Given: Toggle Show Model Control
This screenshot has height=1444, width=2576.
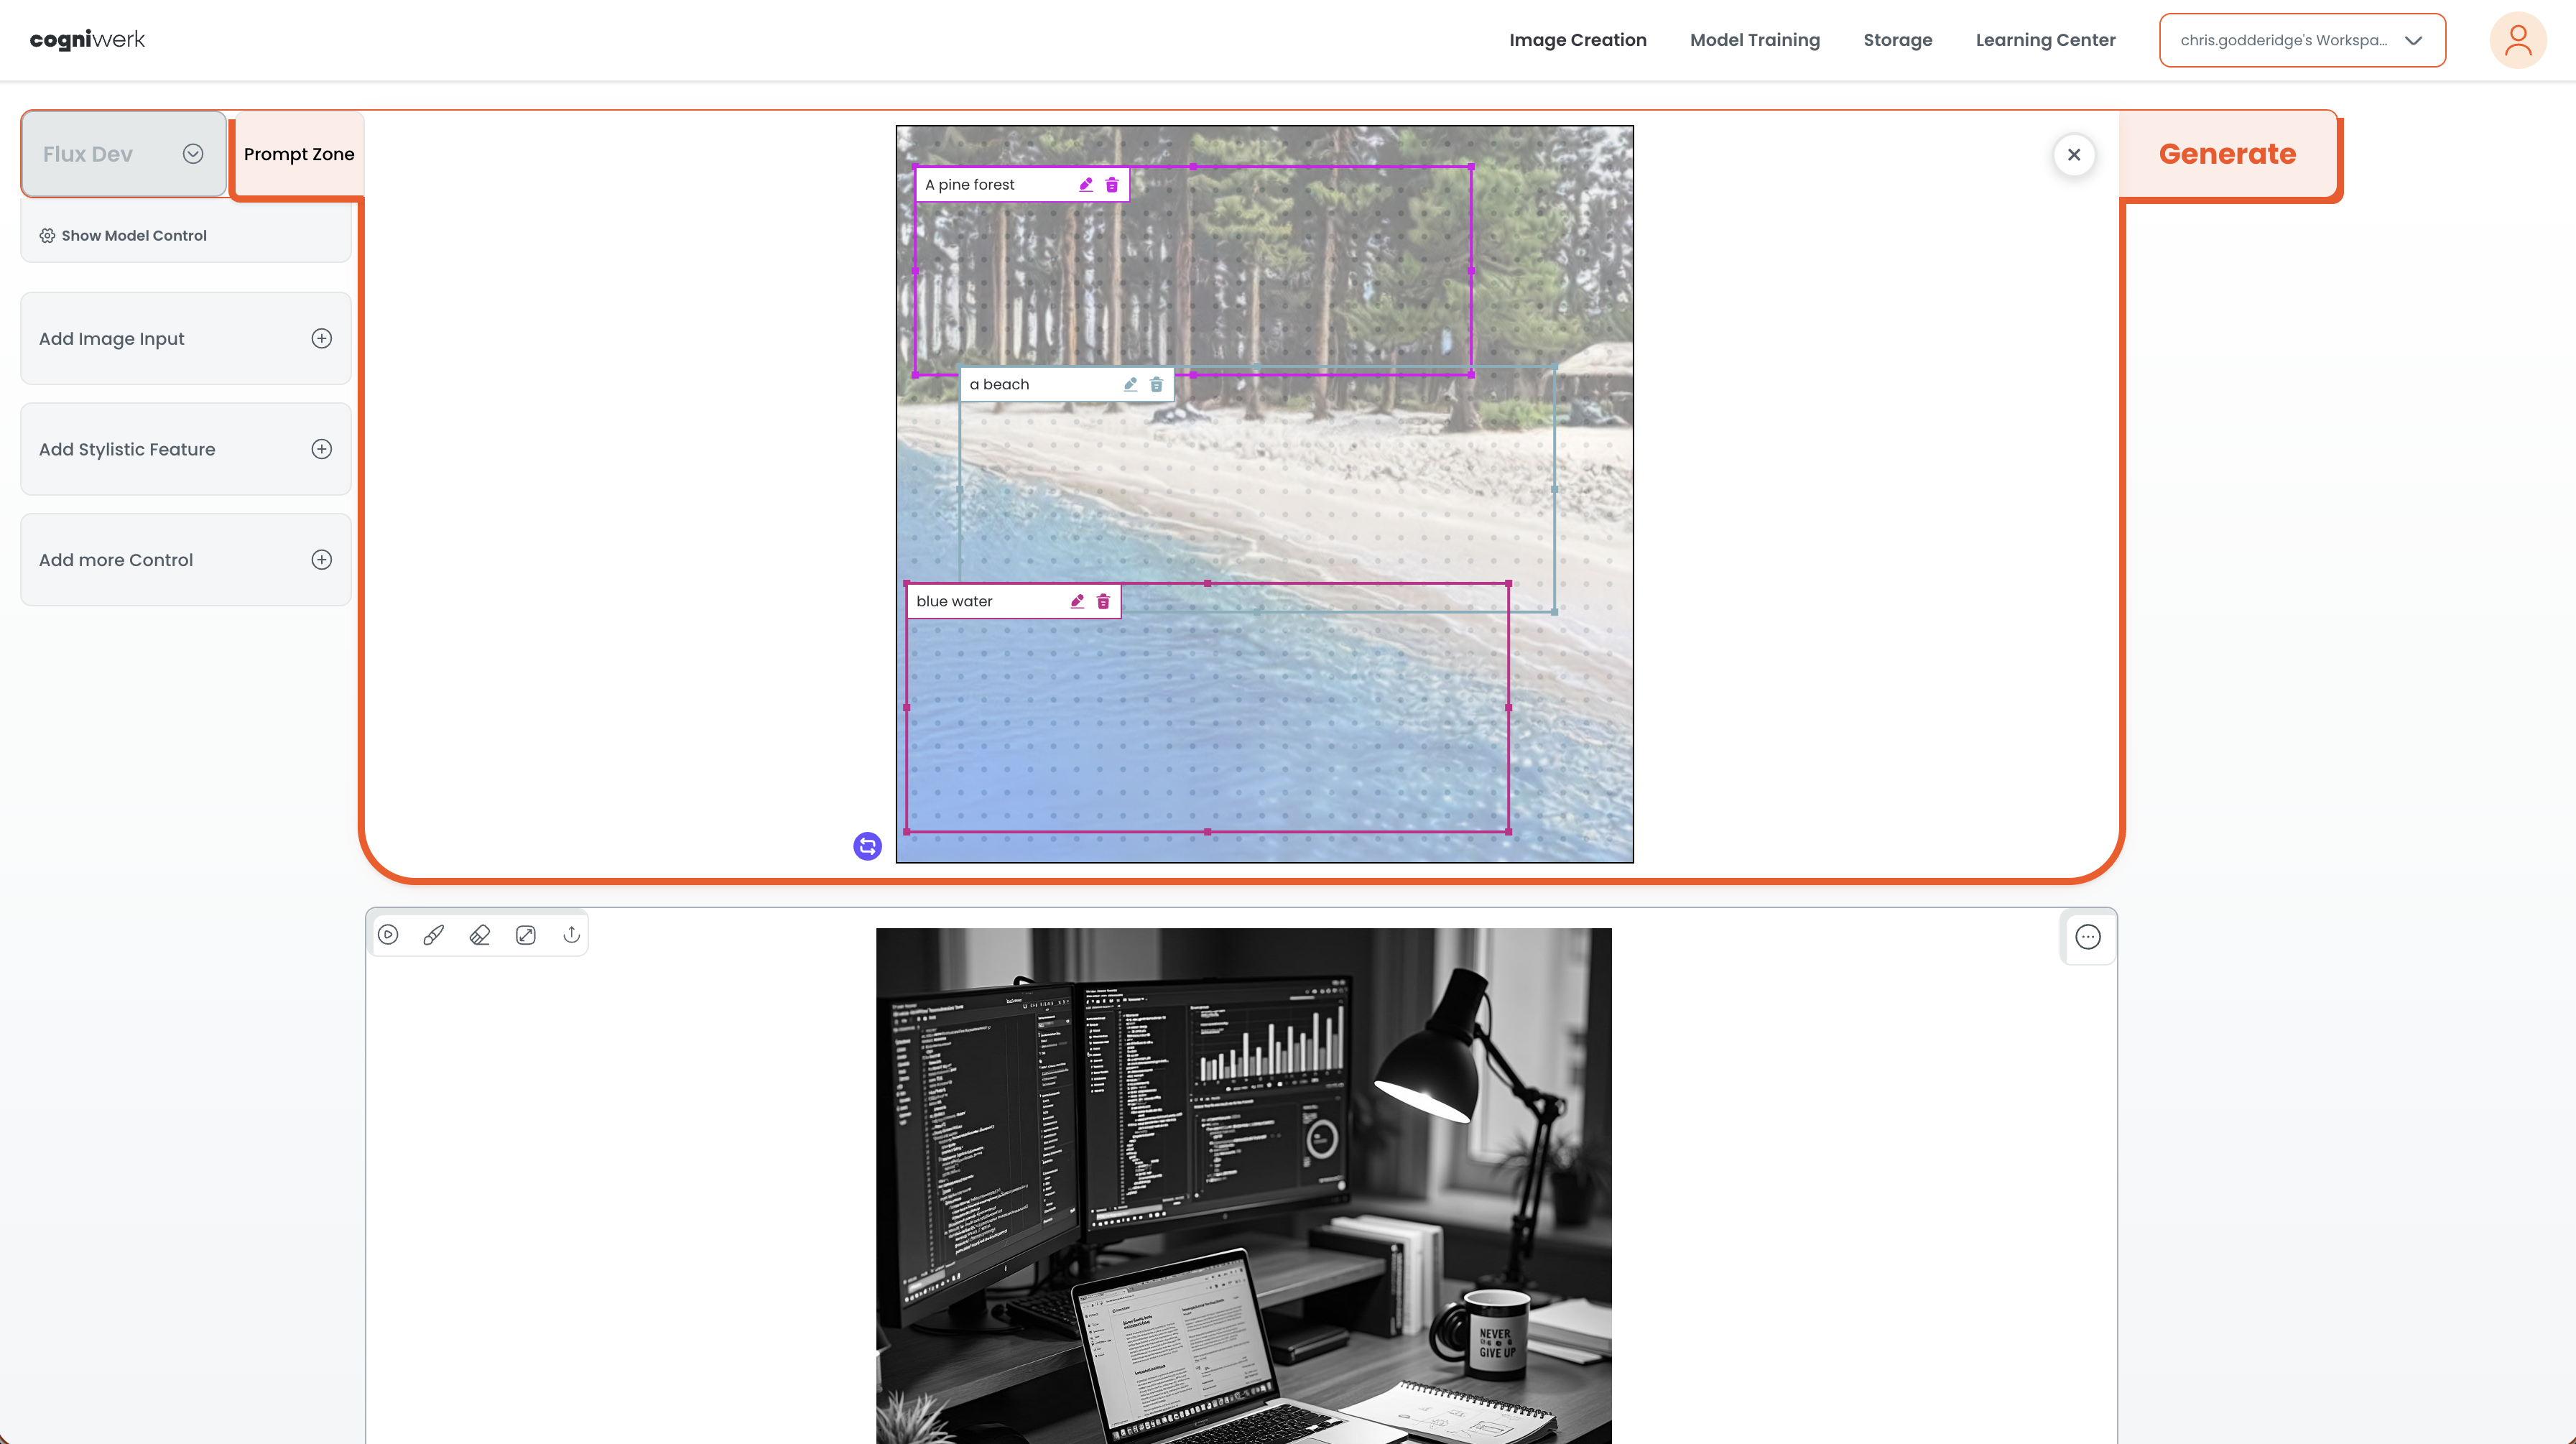Looking at the screenshot, I should tap(133, 235).
